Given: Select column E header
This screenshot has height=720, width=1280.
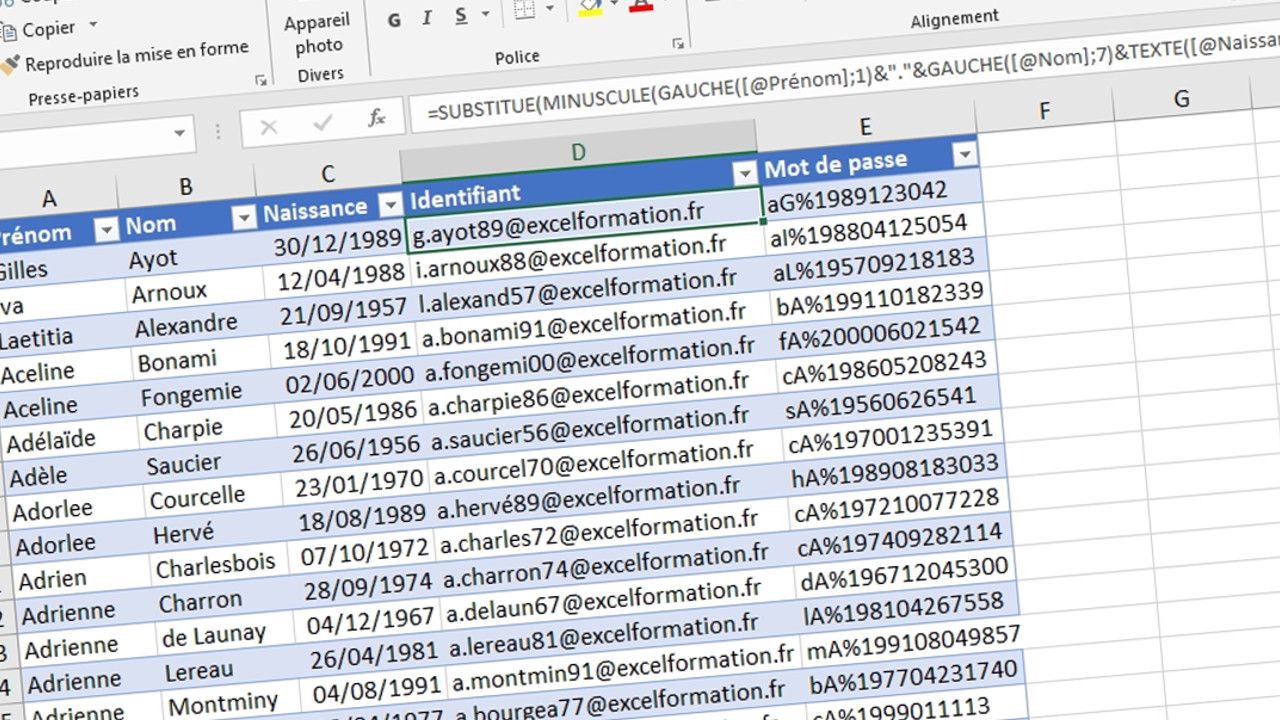Looking at the screenshot, I should click(x=865, y=127).
